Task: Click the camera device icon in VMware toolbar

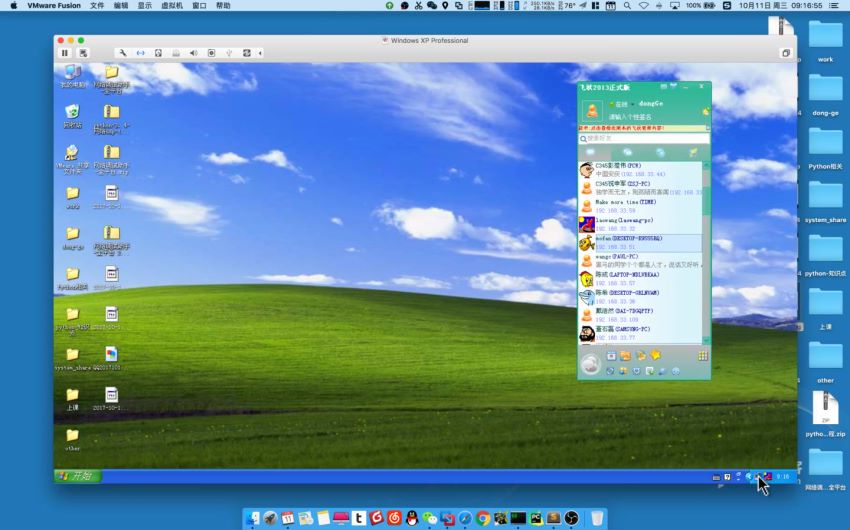Action: (x=211, y=53)
